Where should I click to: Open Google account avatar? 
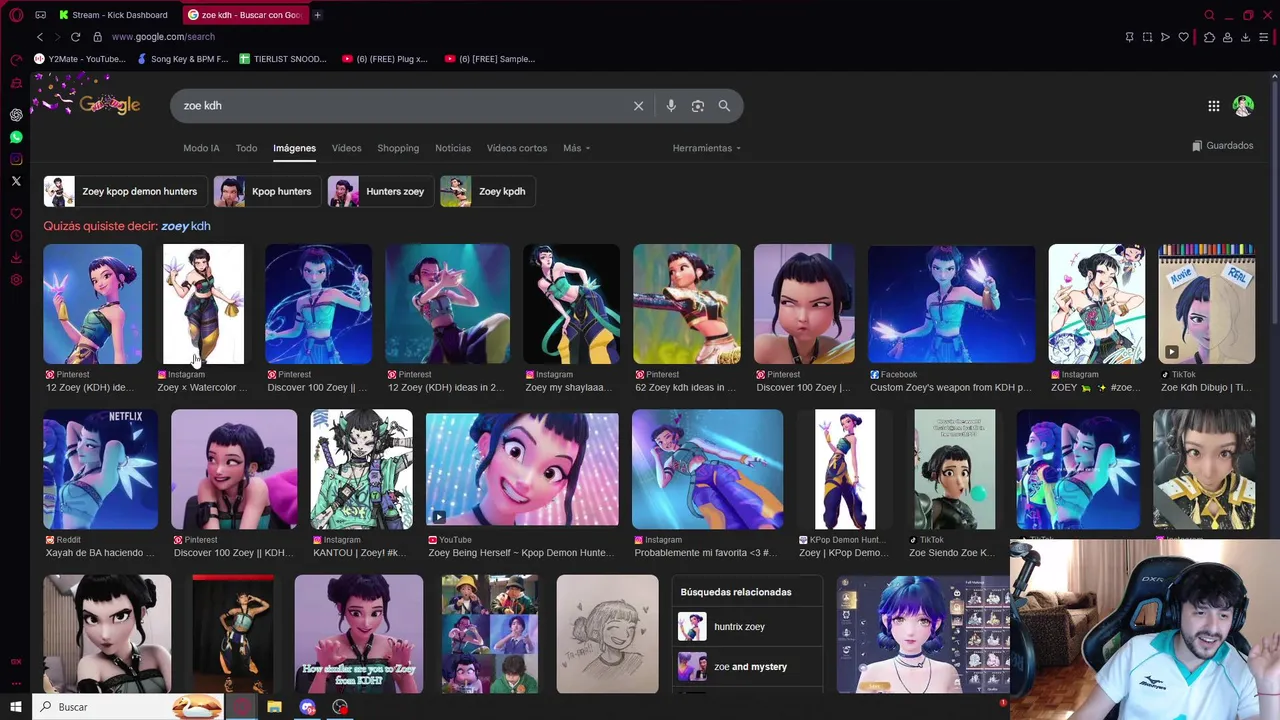(1243, 106)
